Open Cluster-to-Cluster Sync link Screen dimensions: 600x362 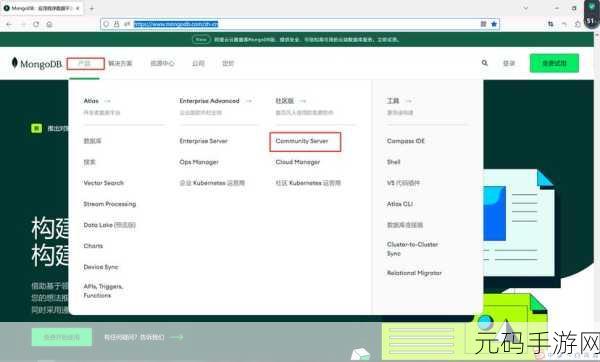[x=412, y=249]
